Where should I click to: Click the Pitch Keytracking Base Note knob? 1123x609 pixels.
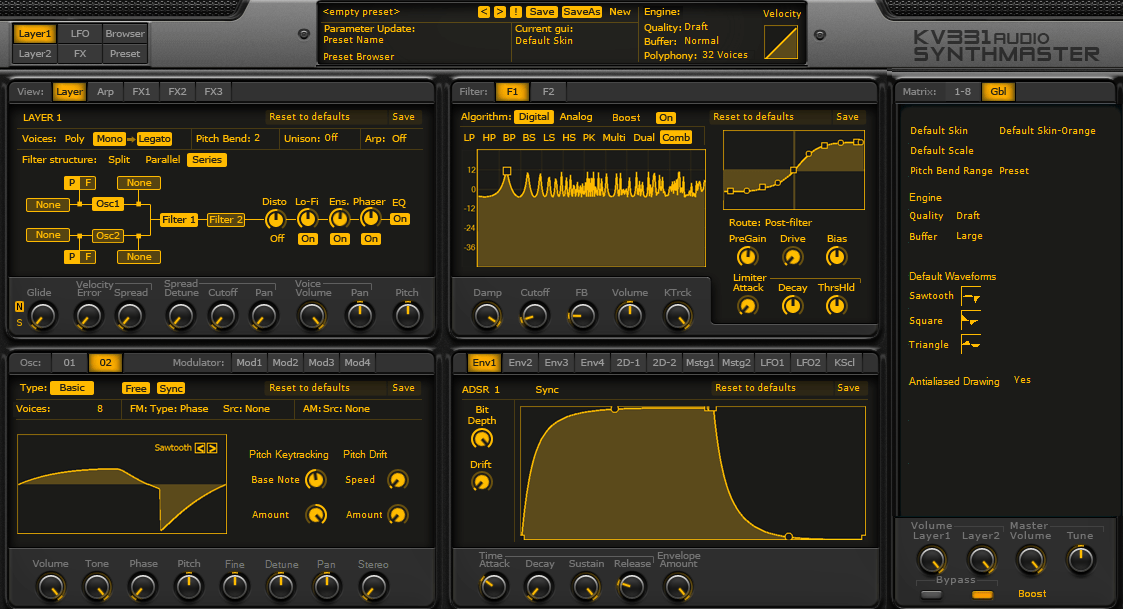[x=315, y=479]
